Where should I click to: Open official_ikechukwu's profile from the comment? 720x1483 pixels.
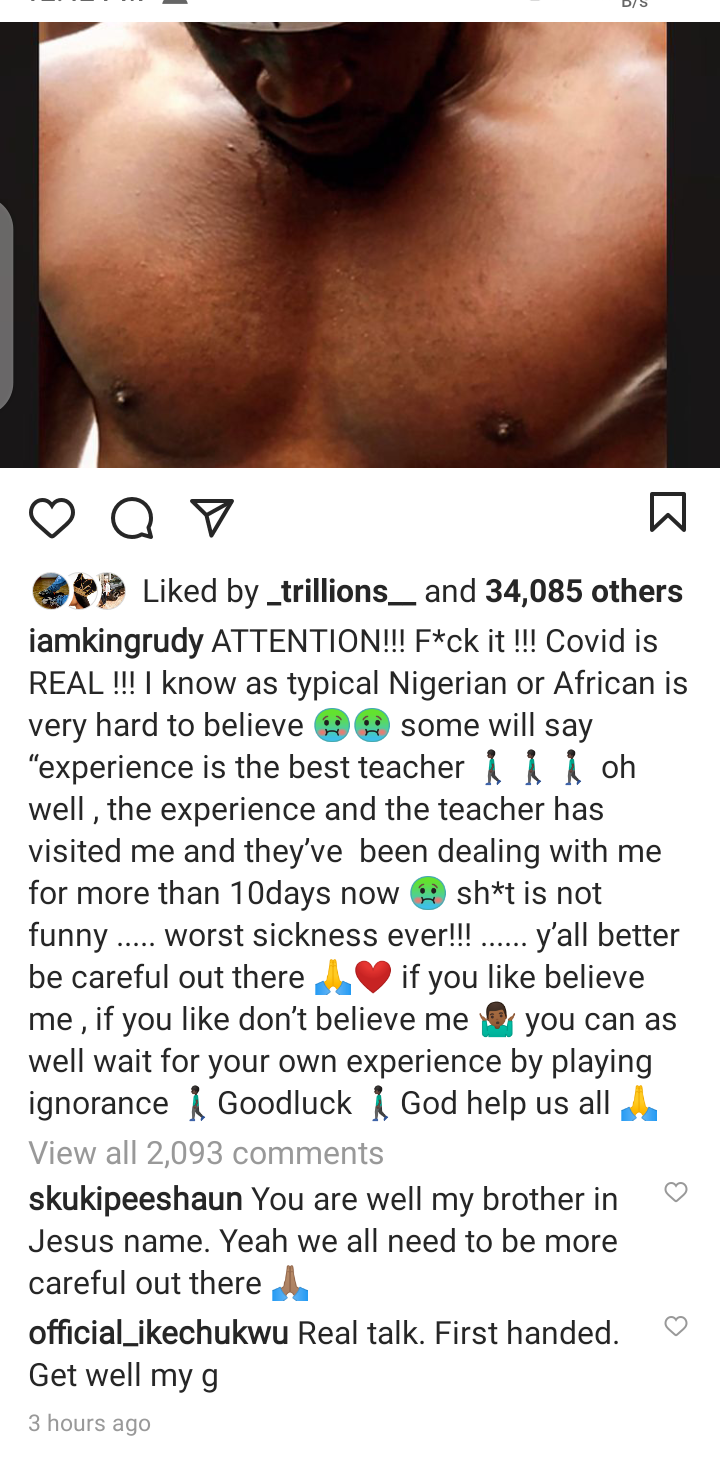pos(159,1333)
